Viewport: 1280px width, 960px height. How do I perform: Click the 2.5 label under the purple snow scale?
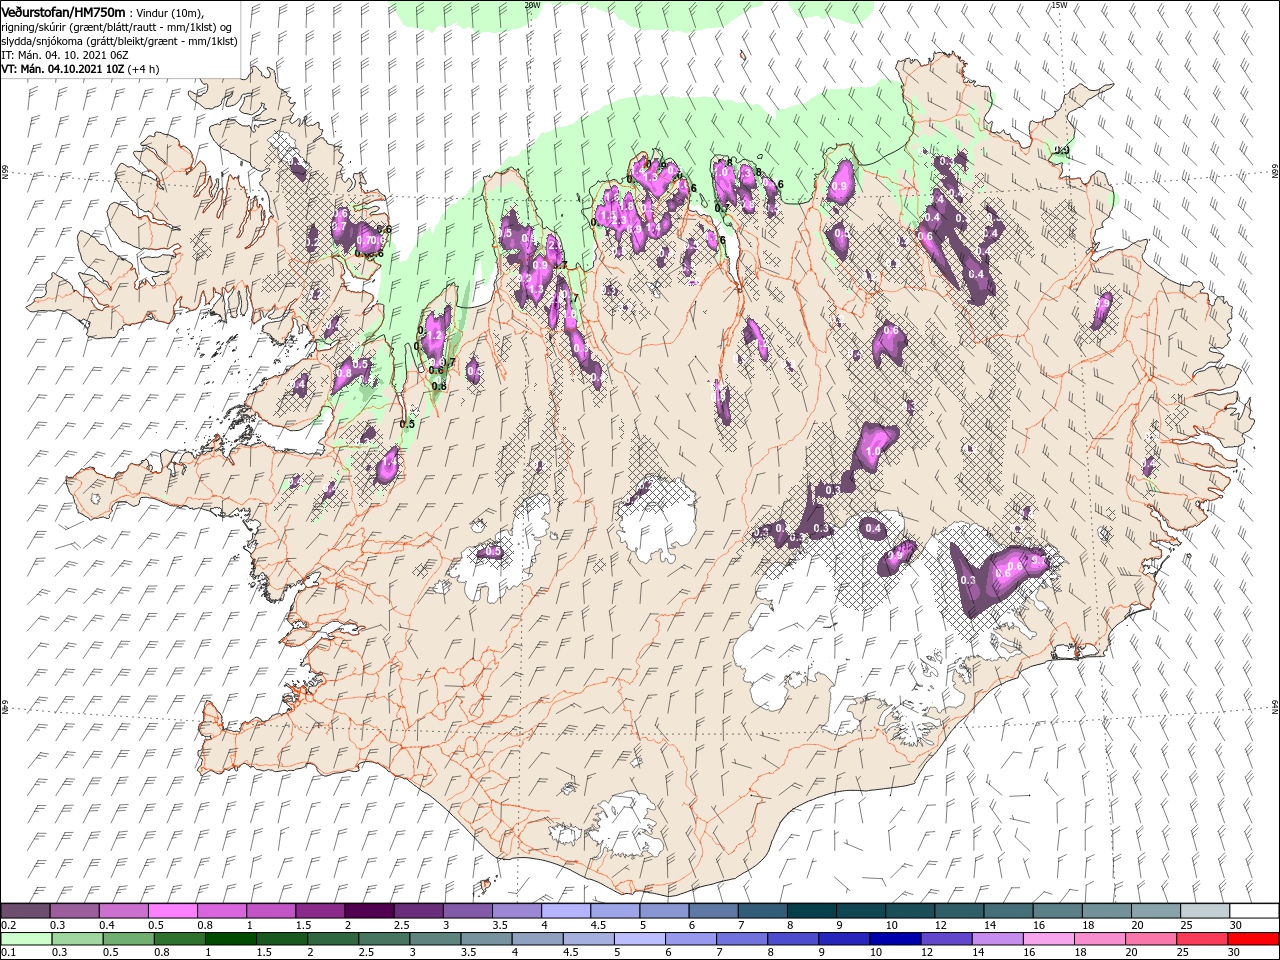point(402,925)
